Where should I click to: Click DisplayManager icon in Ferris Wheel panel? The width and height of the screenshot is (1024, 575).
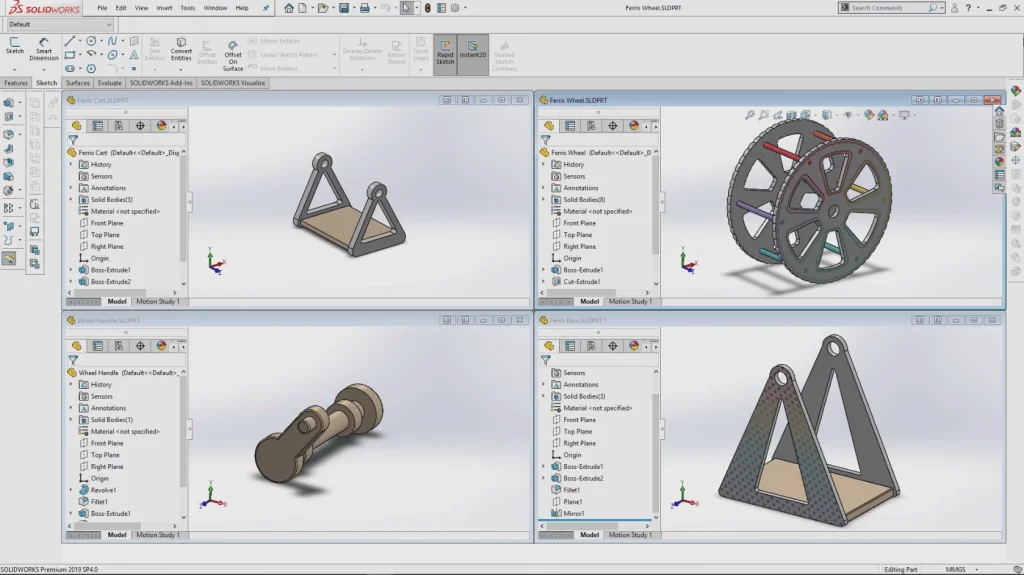point(633,126)
